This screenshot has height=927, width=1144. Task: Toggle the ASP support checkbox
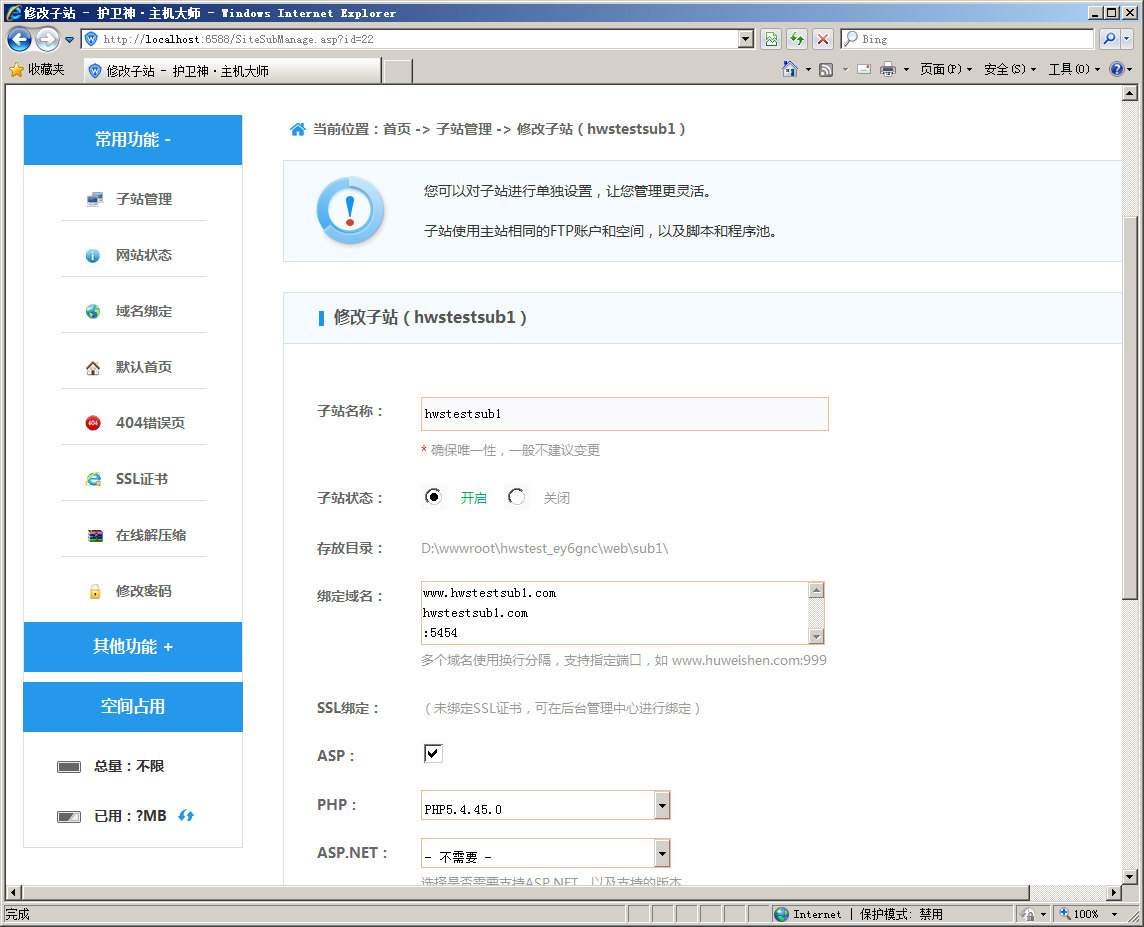pyautogui.click(x=433, y=754)
